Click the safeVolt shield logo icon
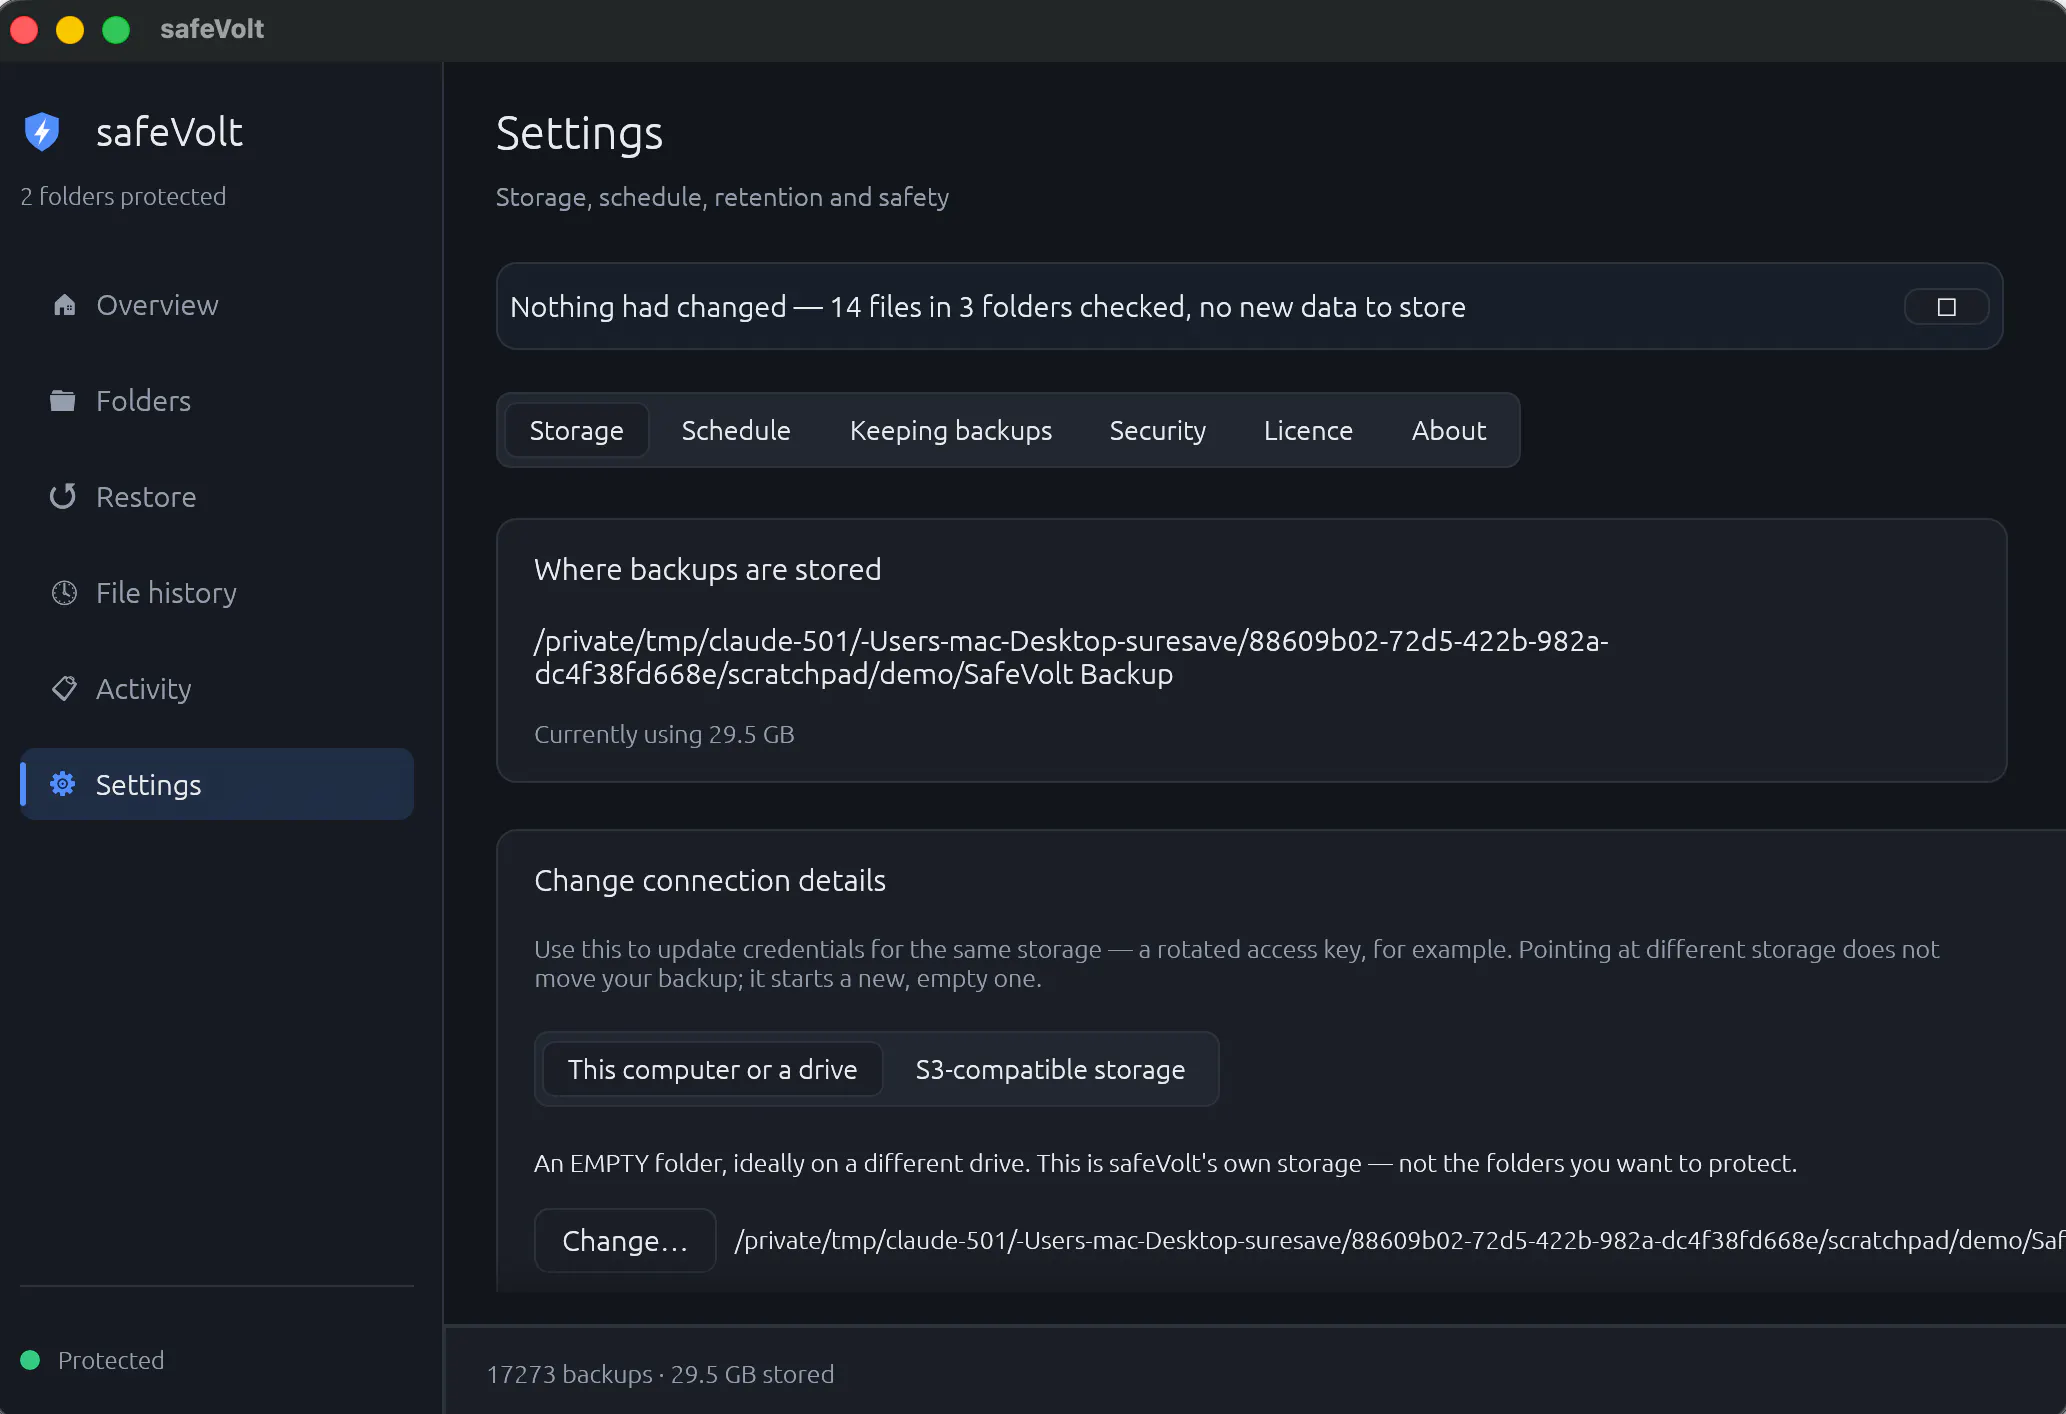 [x=42, y=131]
